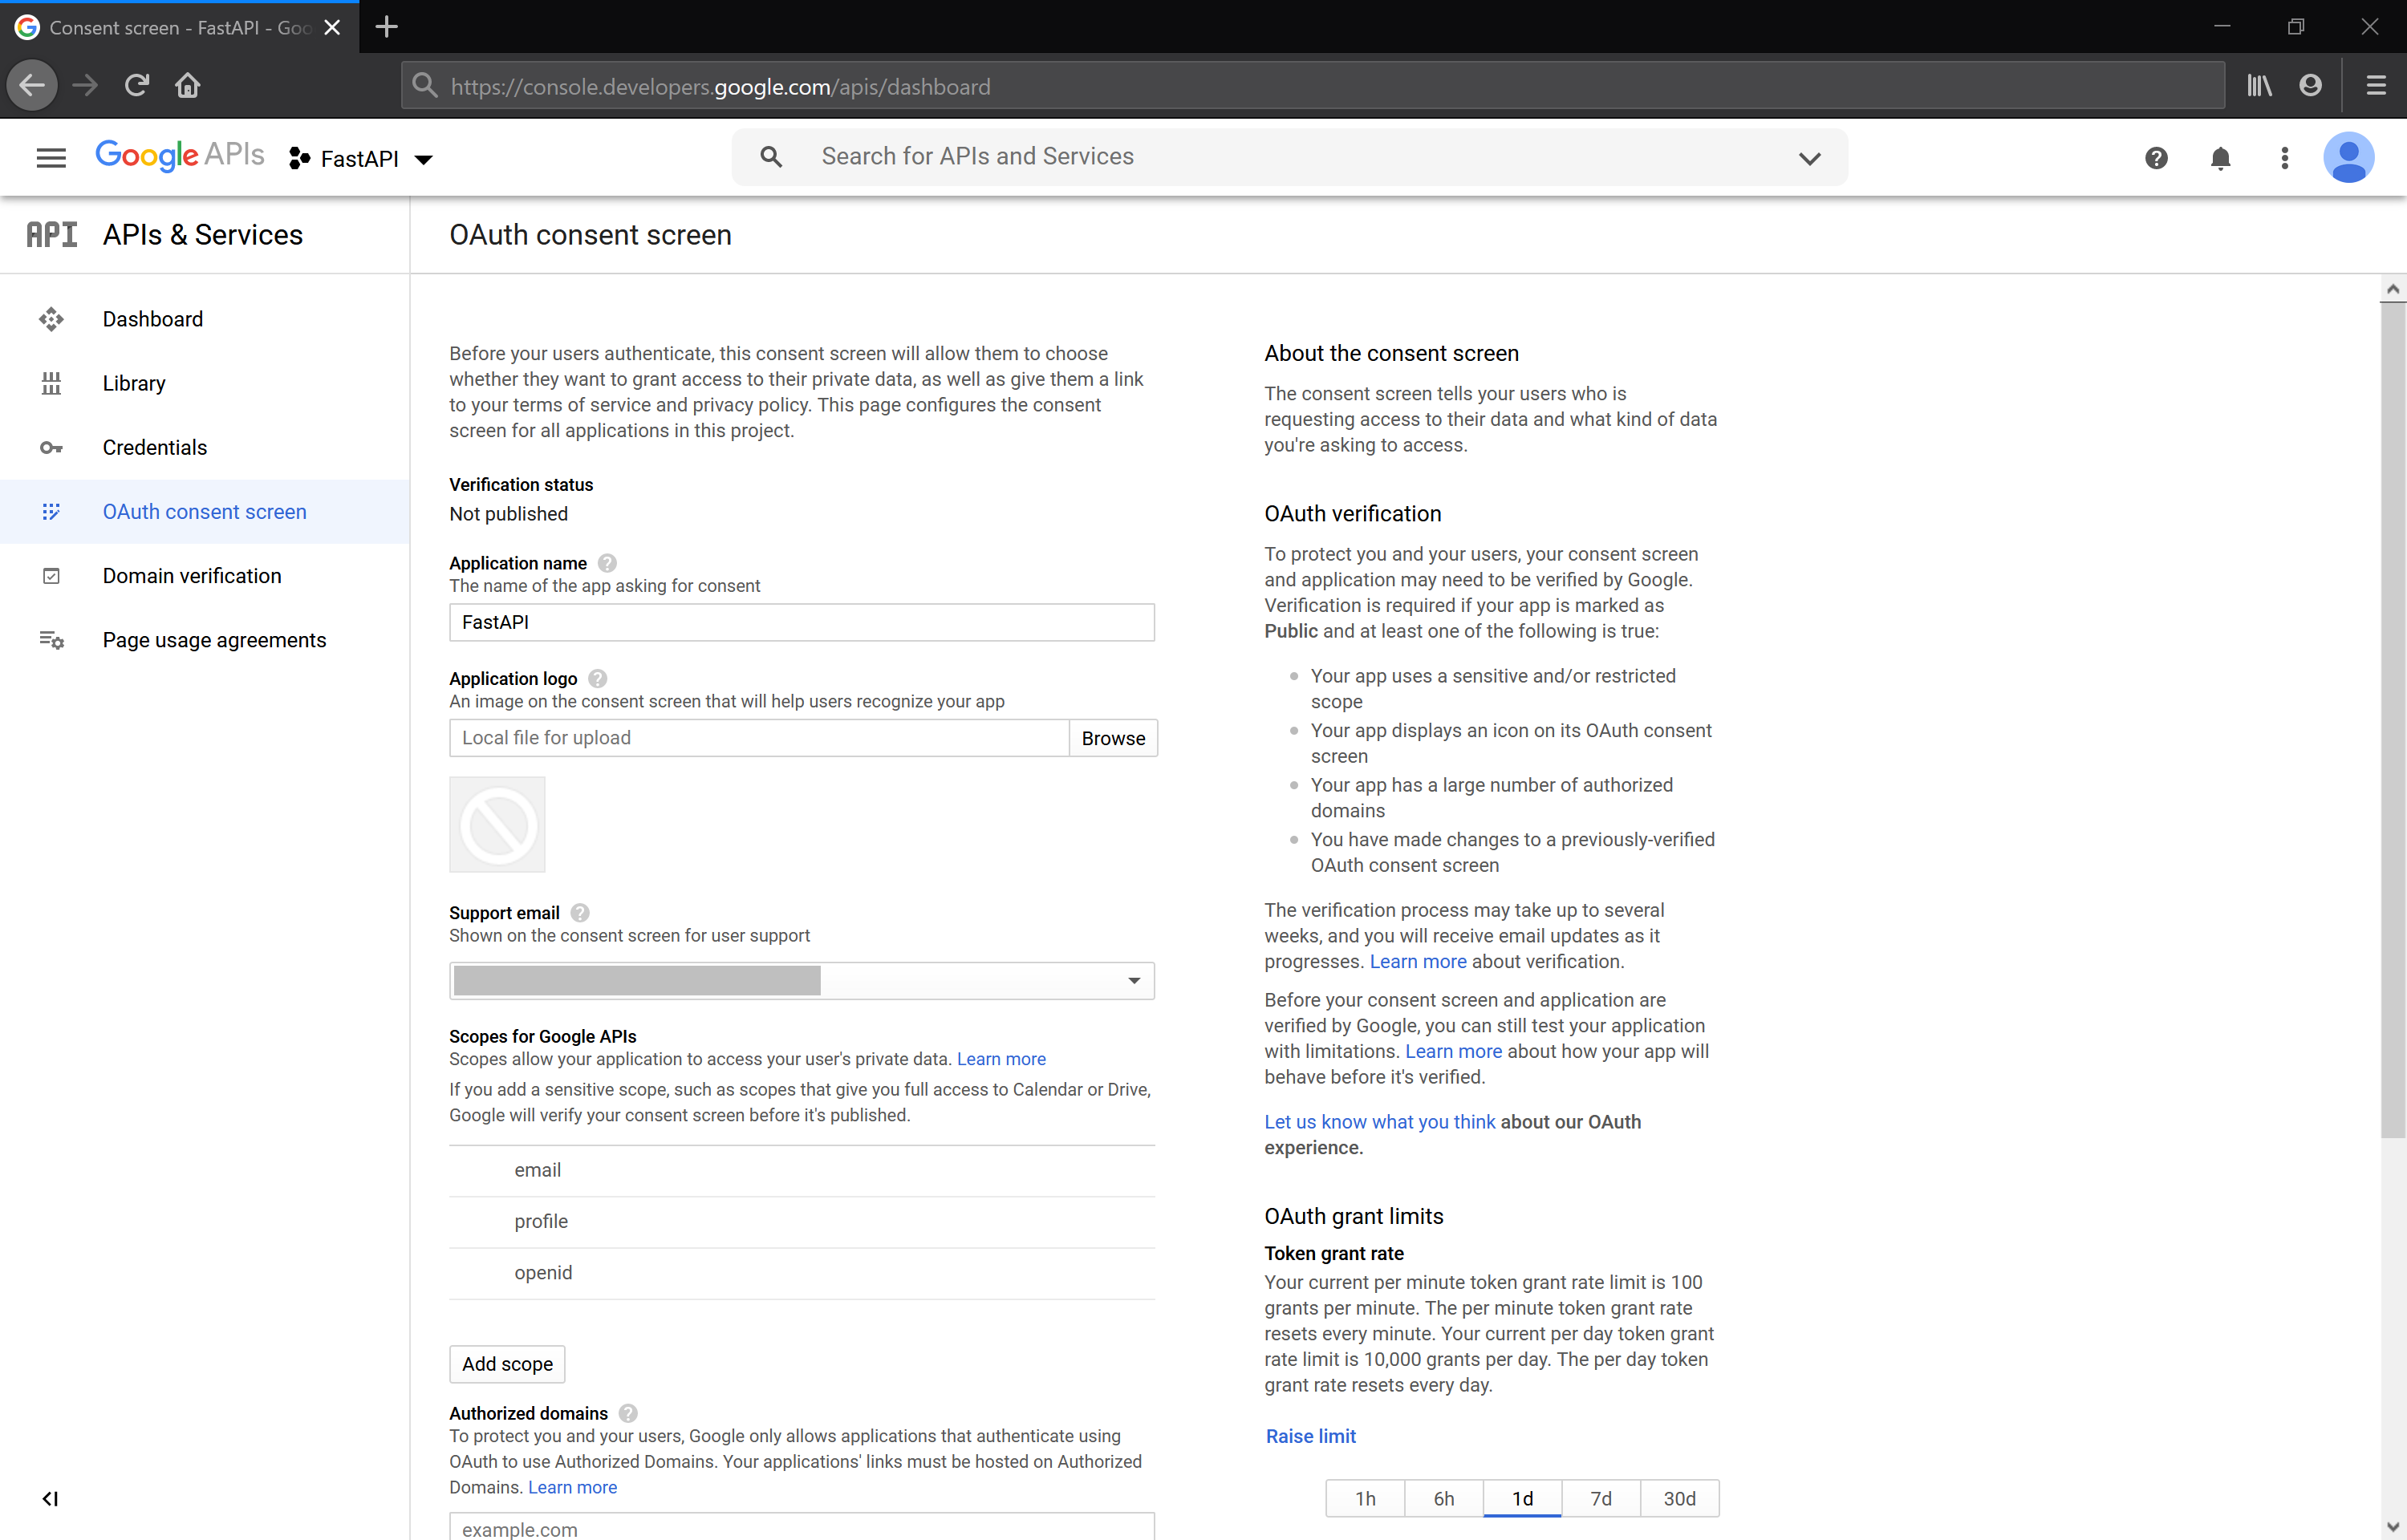Click the Add scope button
Image resolution: width=2407 pixels, height=1540 pixels.
[x=507, y=1364]
